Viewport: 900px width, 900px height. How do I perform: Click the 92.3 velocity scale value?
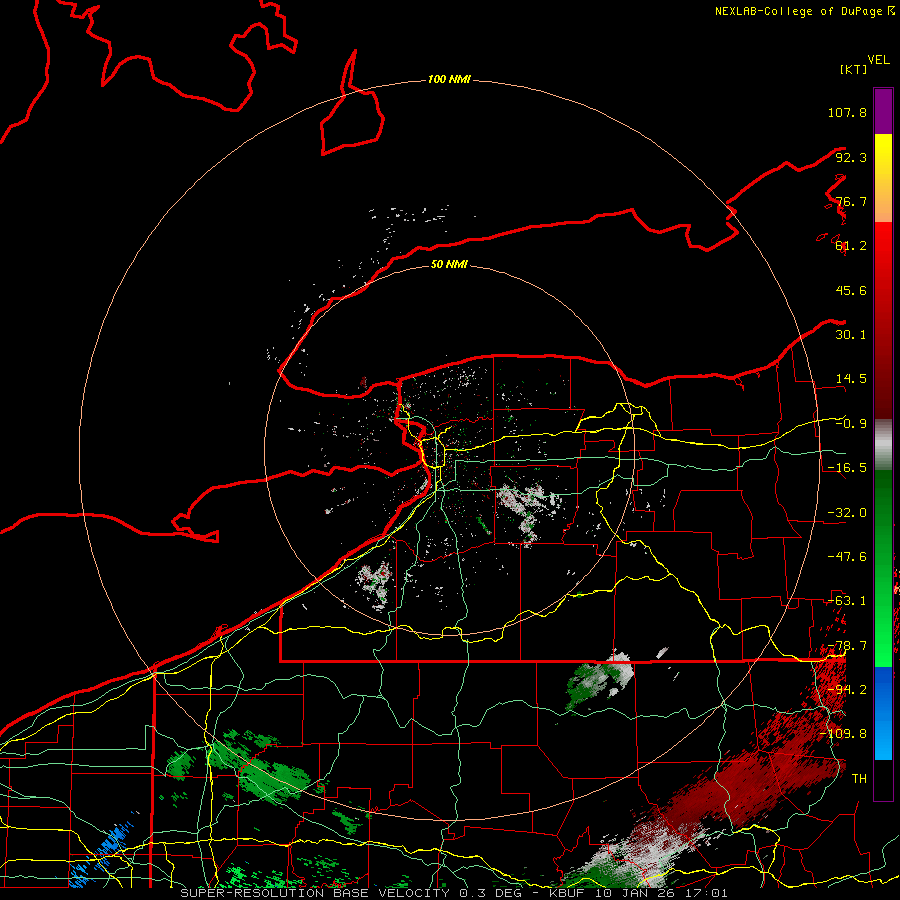851,157
